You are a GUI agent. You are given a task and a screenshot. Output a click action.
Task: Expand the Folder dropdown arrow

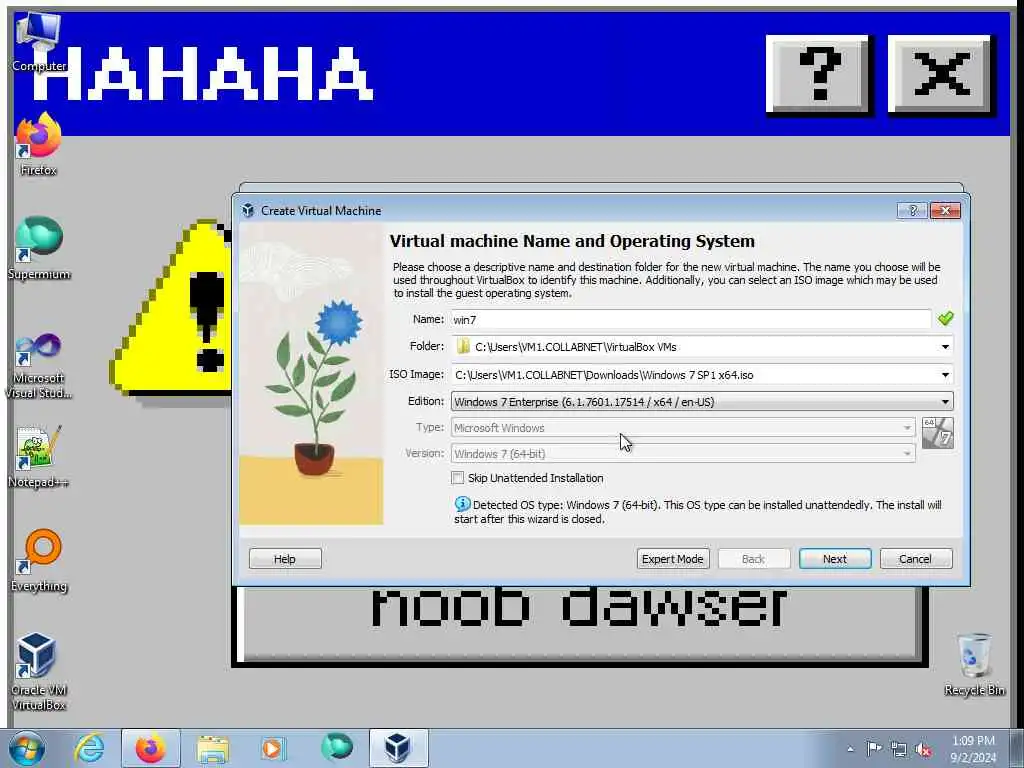tap(944, 347)
